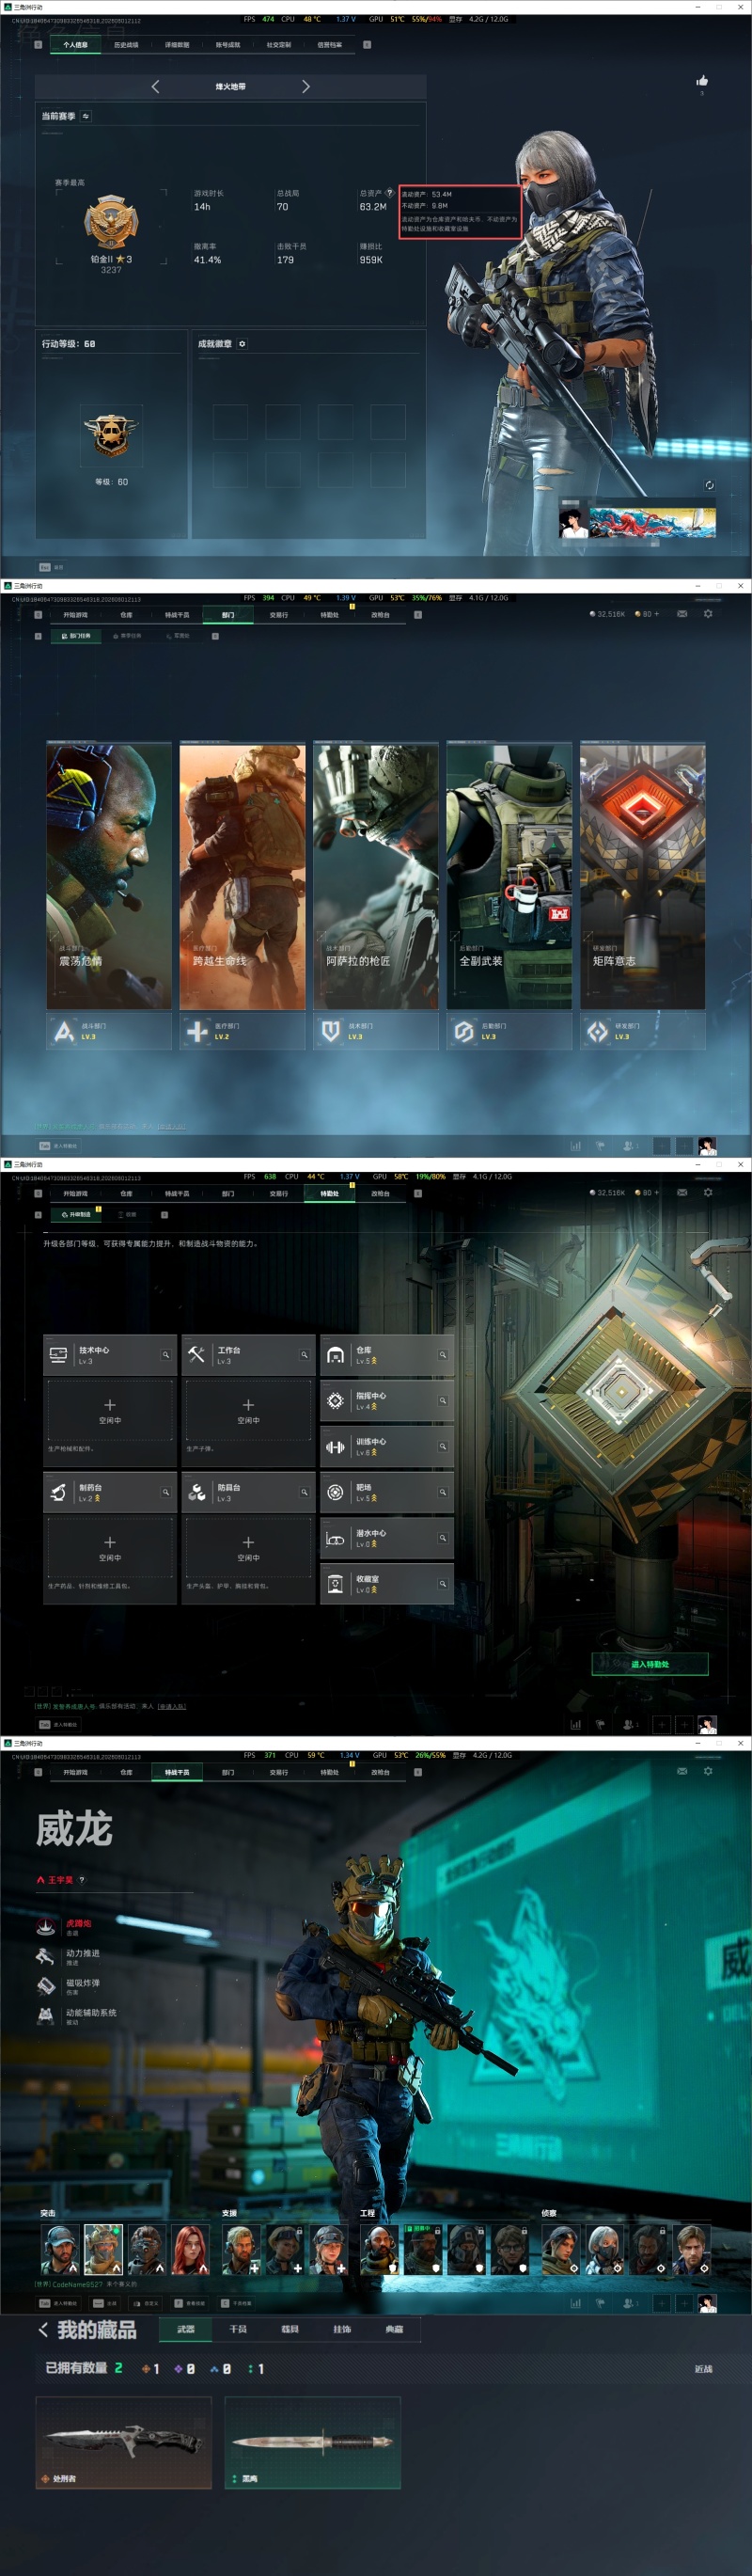Select 特勤处 tab in third window
The width and height of the screenshot is (752, 2576).
click(x=329, y=1194)
